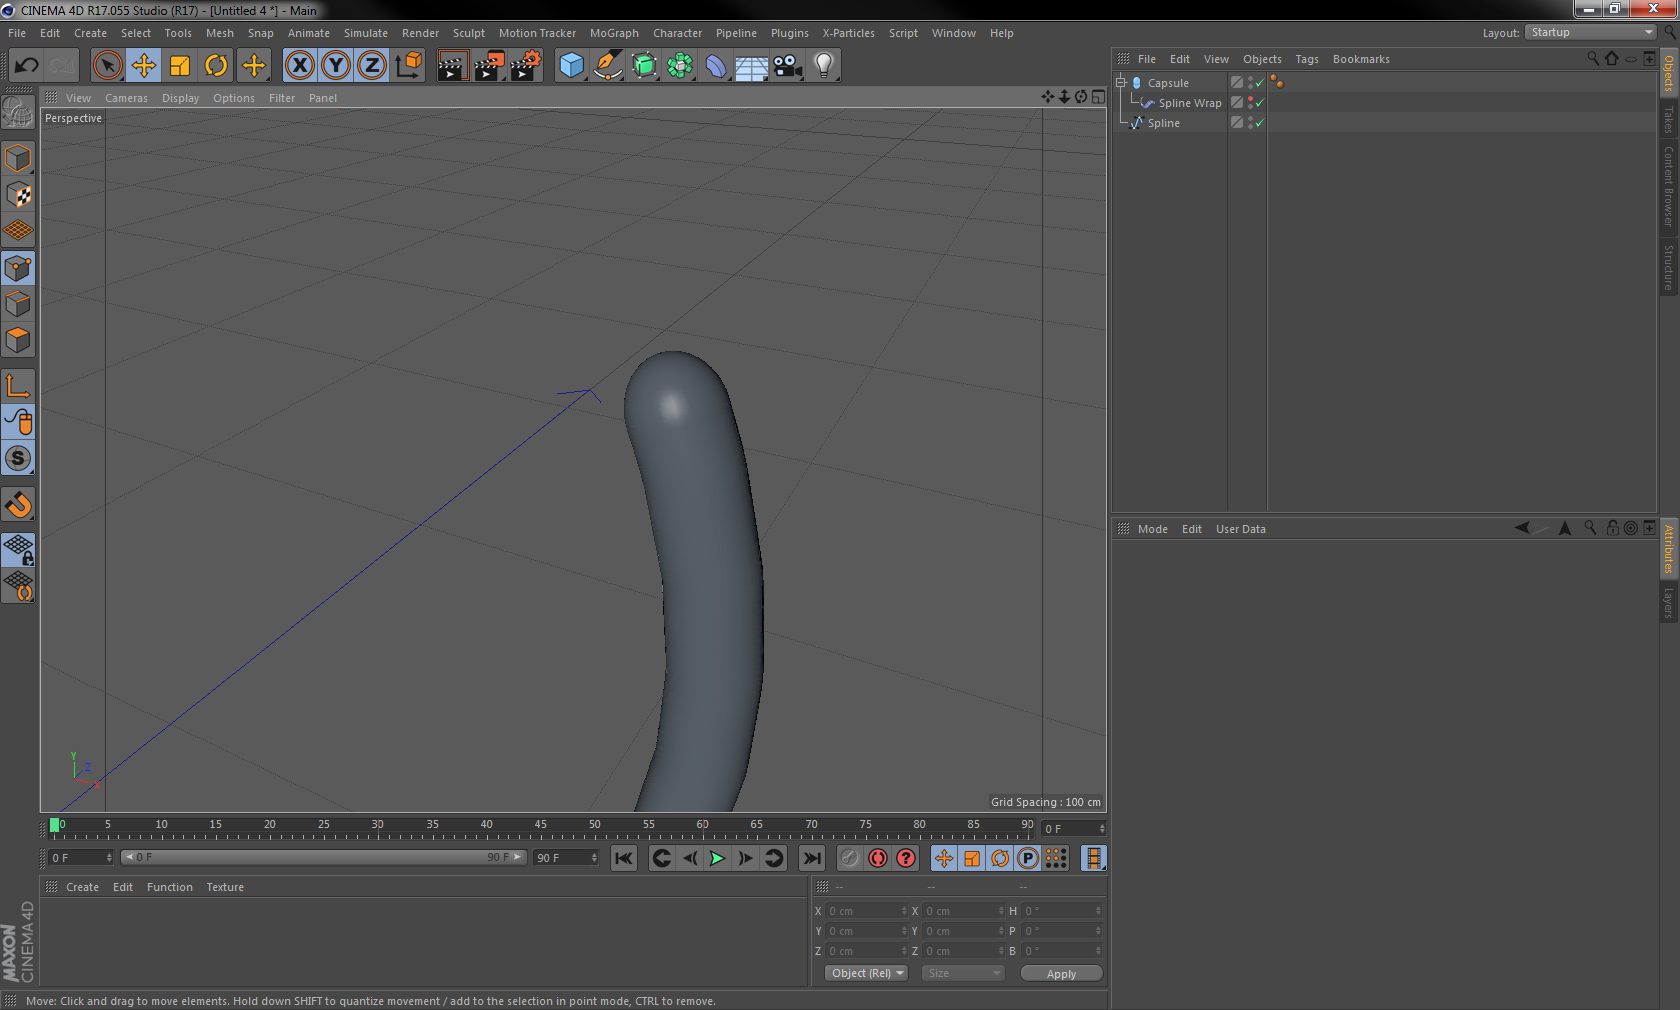Click the X position coordinate field
Screen dimensions: 1680x1010
pos(866,911)
